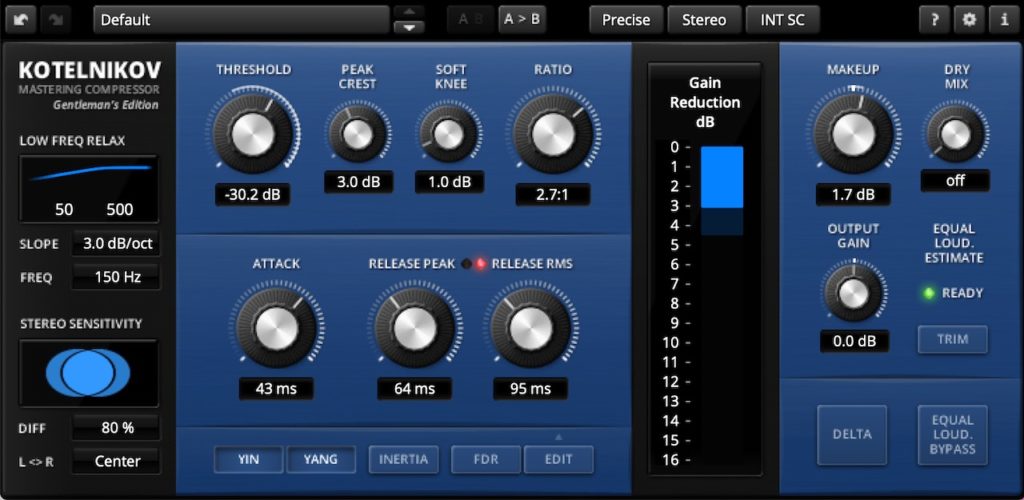Toggle the EQUAL LOUD. BYPASS button
Image resolution: width=1024 pixels, height=500 pixels.
pos(953,435)
